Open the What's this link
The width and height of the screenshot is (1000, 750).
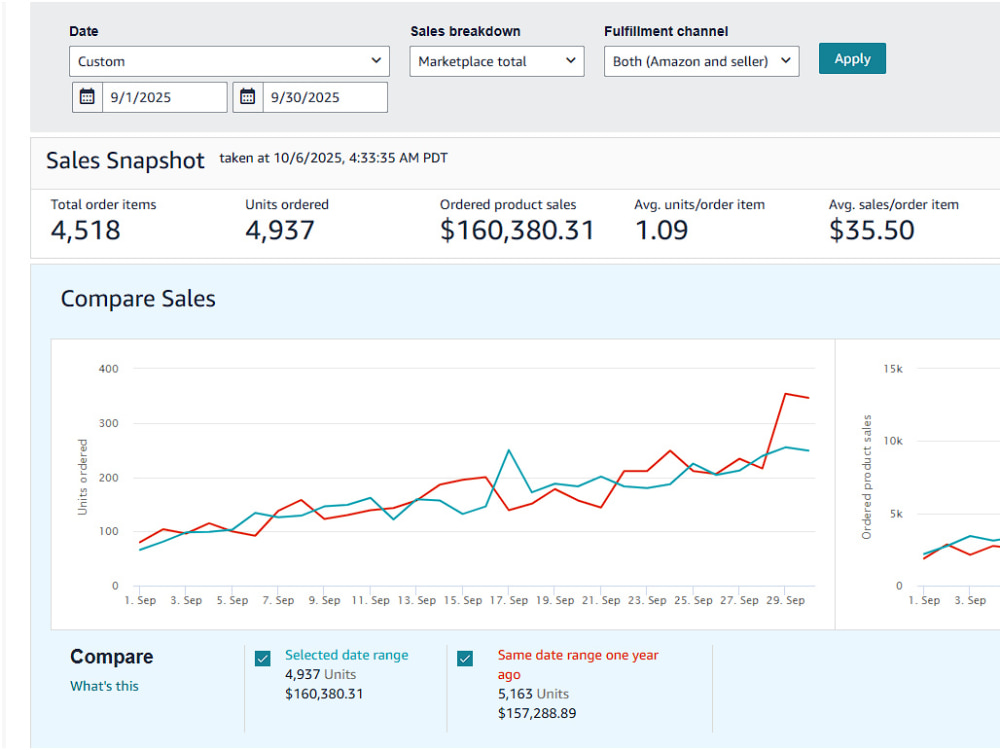click(x=104, y=686)
